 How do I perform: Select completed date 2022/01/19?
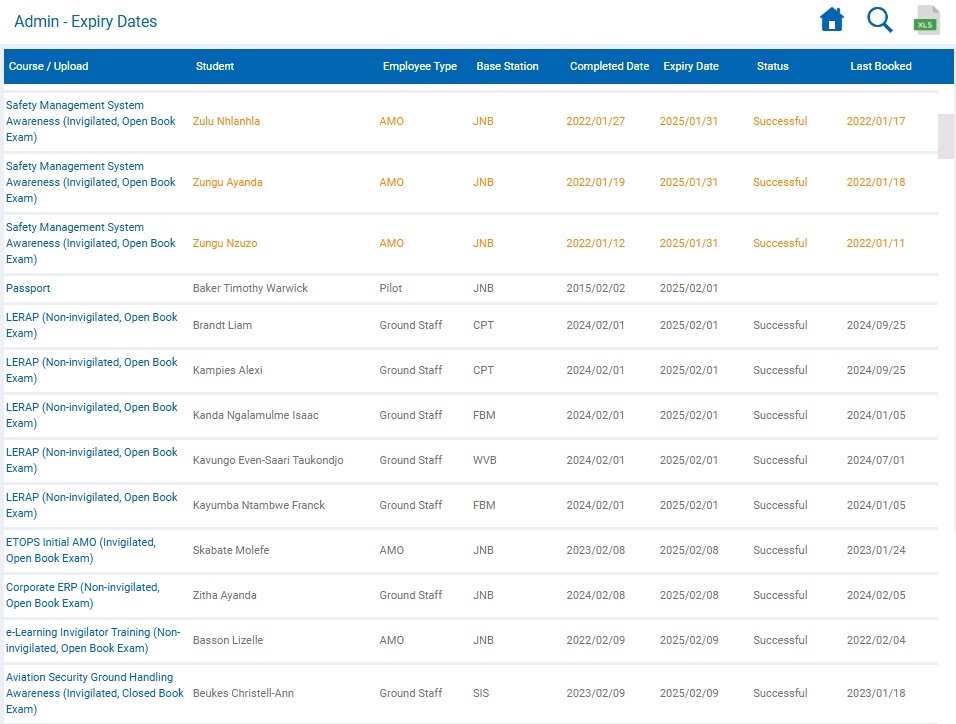pyautogui.click(x=596, y=182)
